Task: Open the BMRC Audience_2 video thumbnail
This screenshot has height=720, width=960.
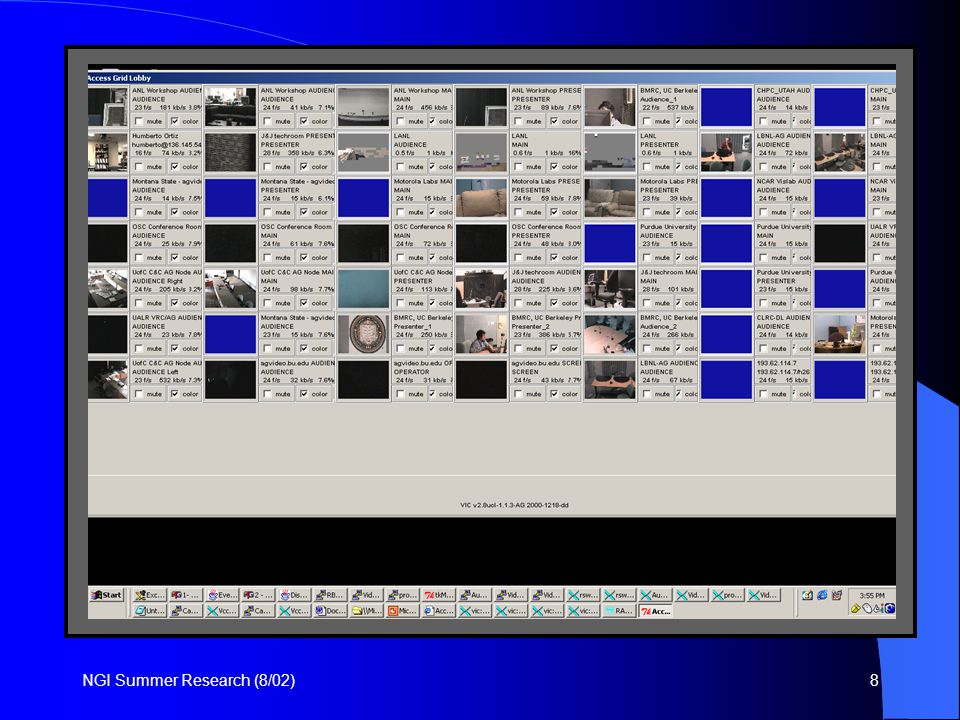Action: pos(610,334)
